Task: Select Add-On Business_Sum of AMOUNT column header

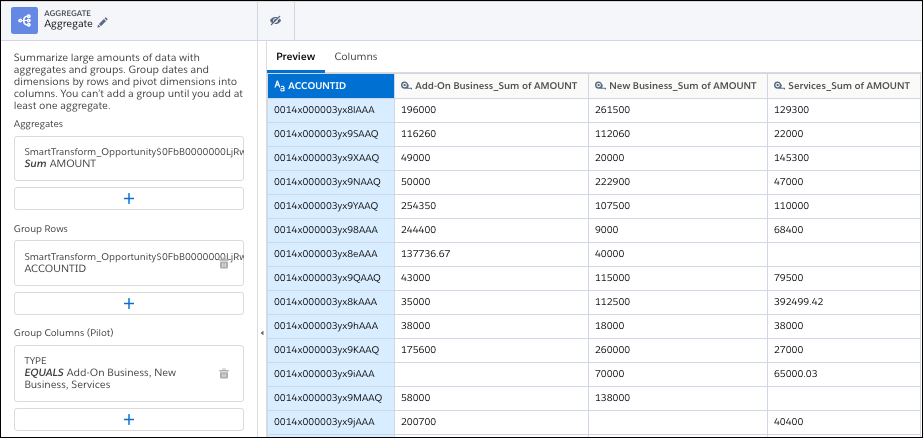Action: click(491, 86)
